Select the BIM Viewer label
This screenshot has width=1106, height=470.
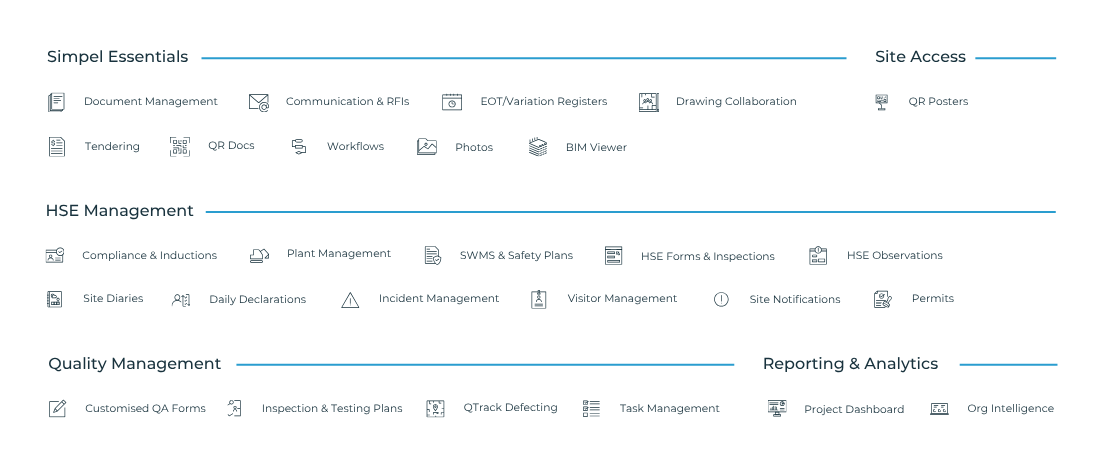(596, 147)
